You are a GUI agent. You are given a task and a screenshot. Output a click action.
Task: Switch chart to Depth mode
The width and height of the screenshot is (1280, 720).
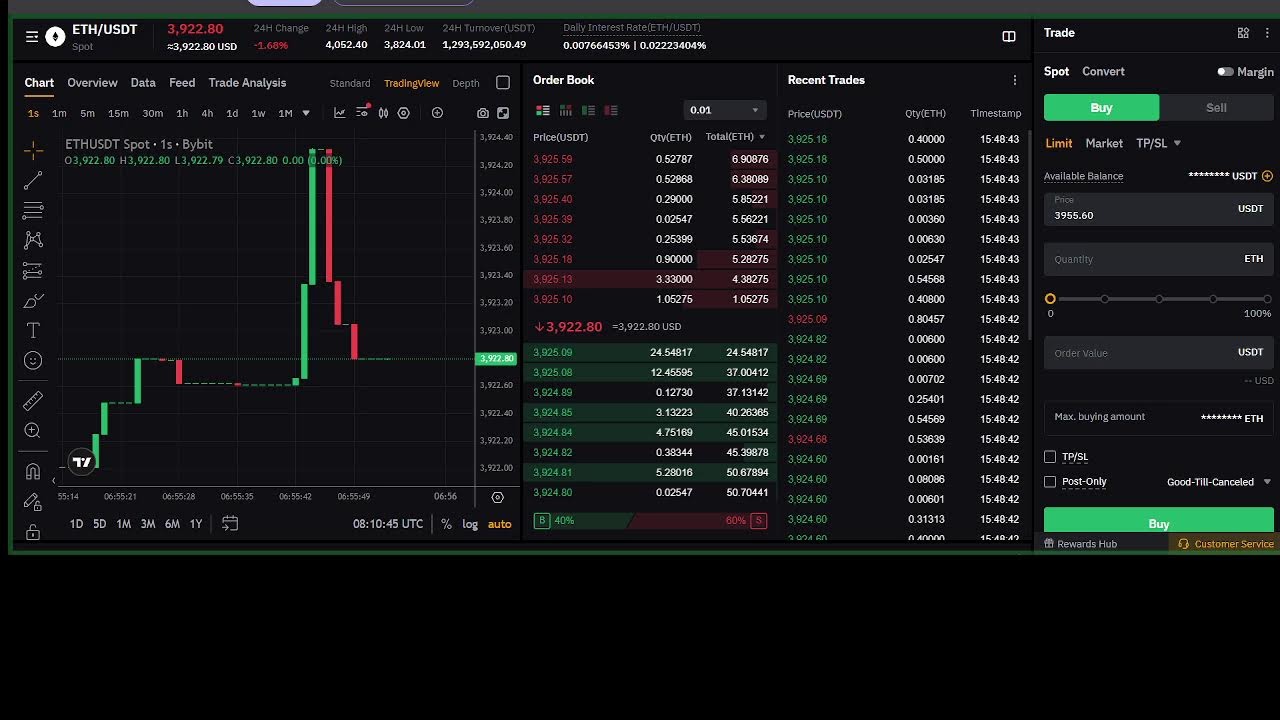(x=466, y=83)
